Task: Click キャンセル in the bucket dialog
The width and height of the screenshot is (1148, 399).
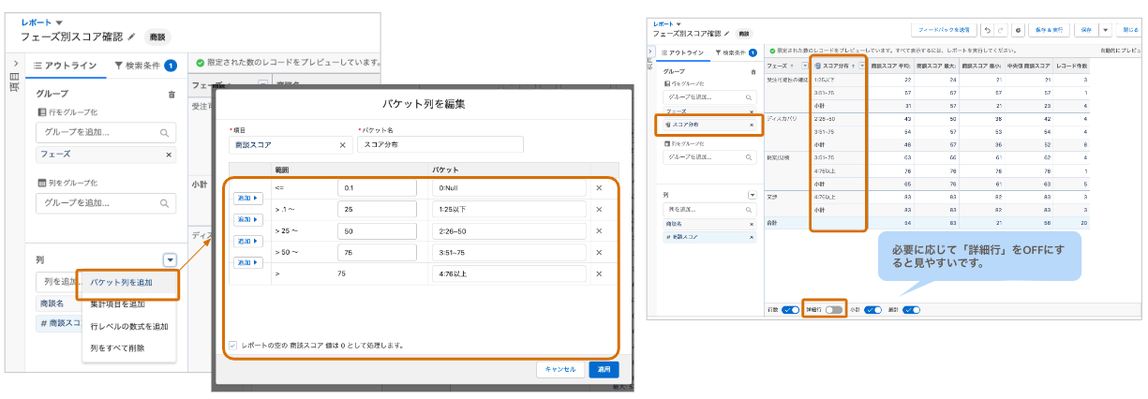Action: [560, 370]
